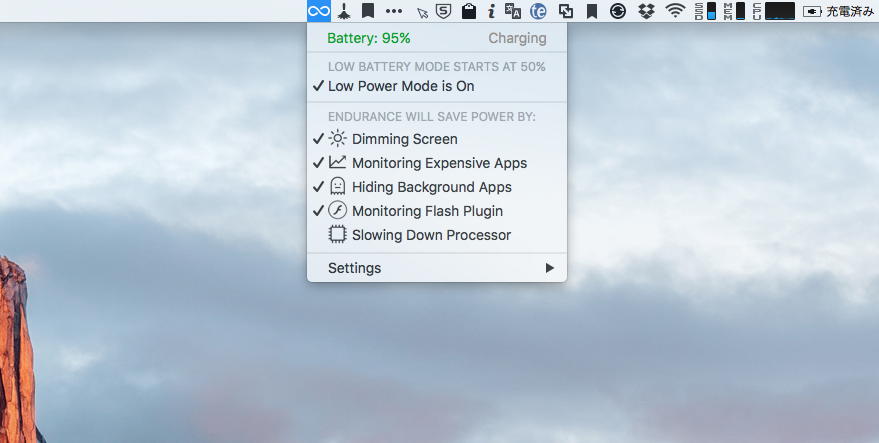Open the three-dots menu bar icon

pyautogui.click(x=394, y=11)
